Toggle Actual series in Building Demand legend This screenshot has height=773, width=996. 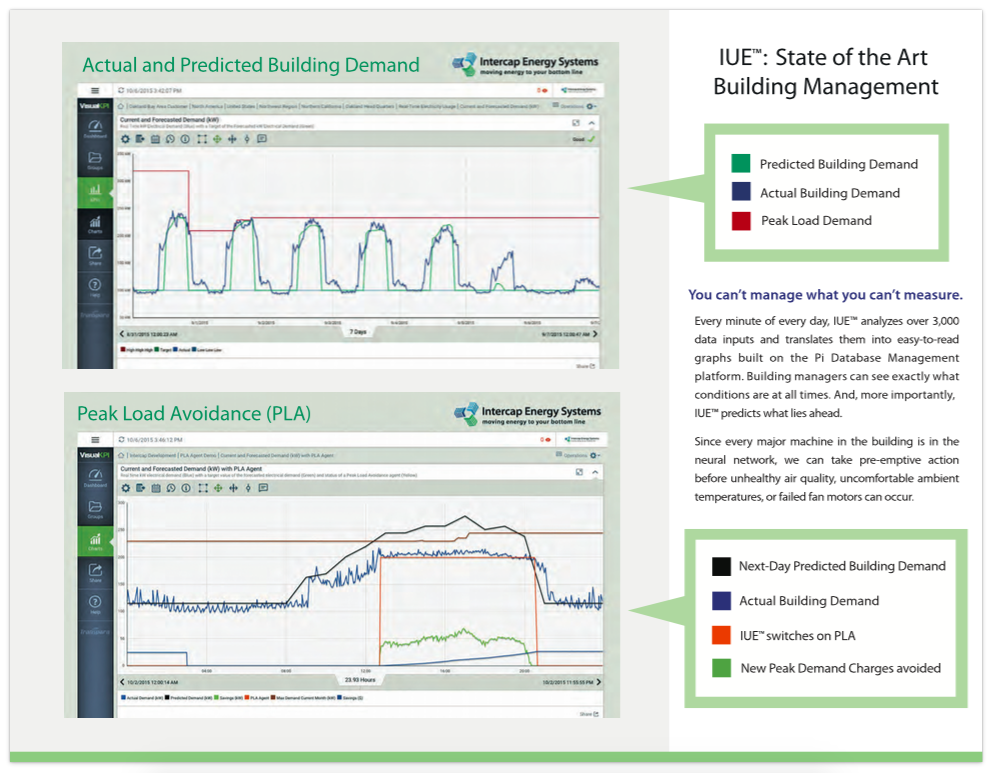[182, 349]
